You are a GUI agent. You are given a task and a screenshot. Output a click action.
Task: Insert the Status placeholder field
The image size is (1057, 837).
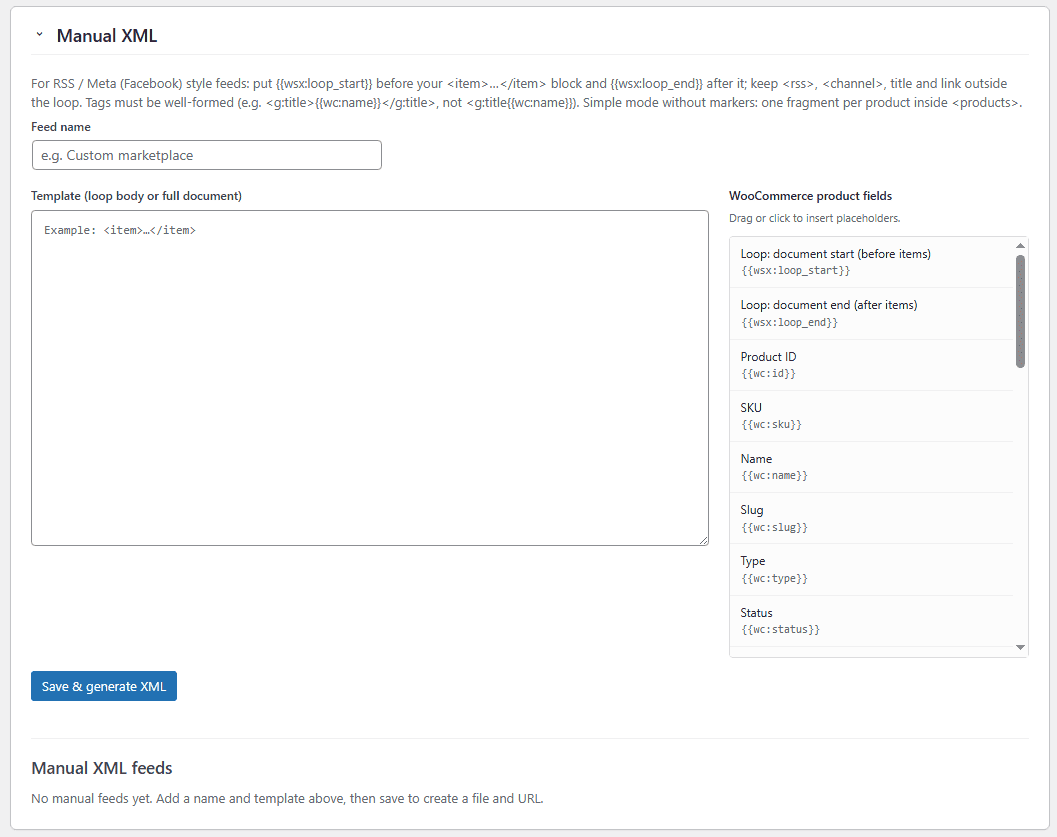point(872,621)
